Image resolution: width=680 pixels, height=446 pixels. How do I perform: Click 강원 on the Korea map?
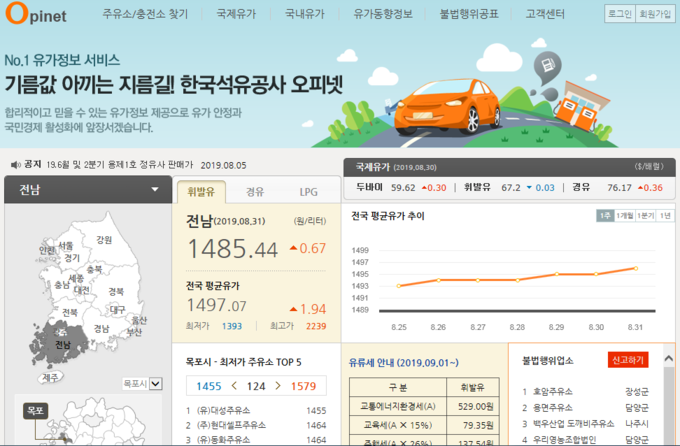pos(104,239)
